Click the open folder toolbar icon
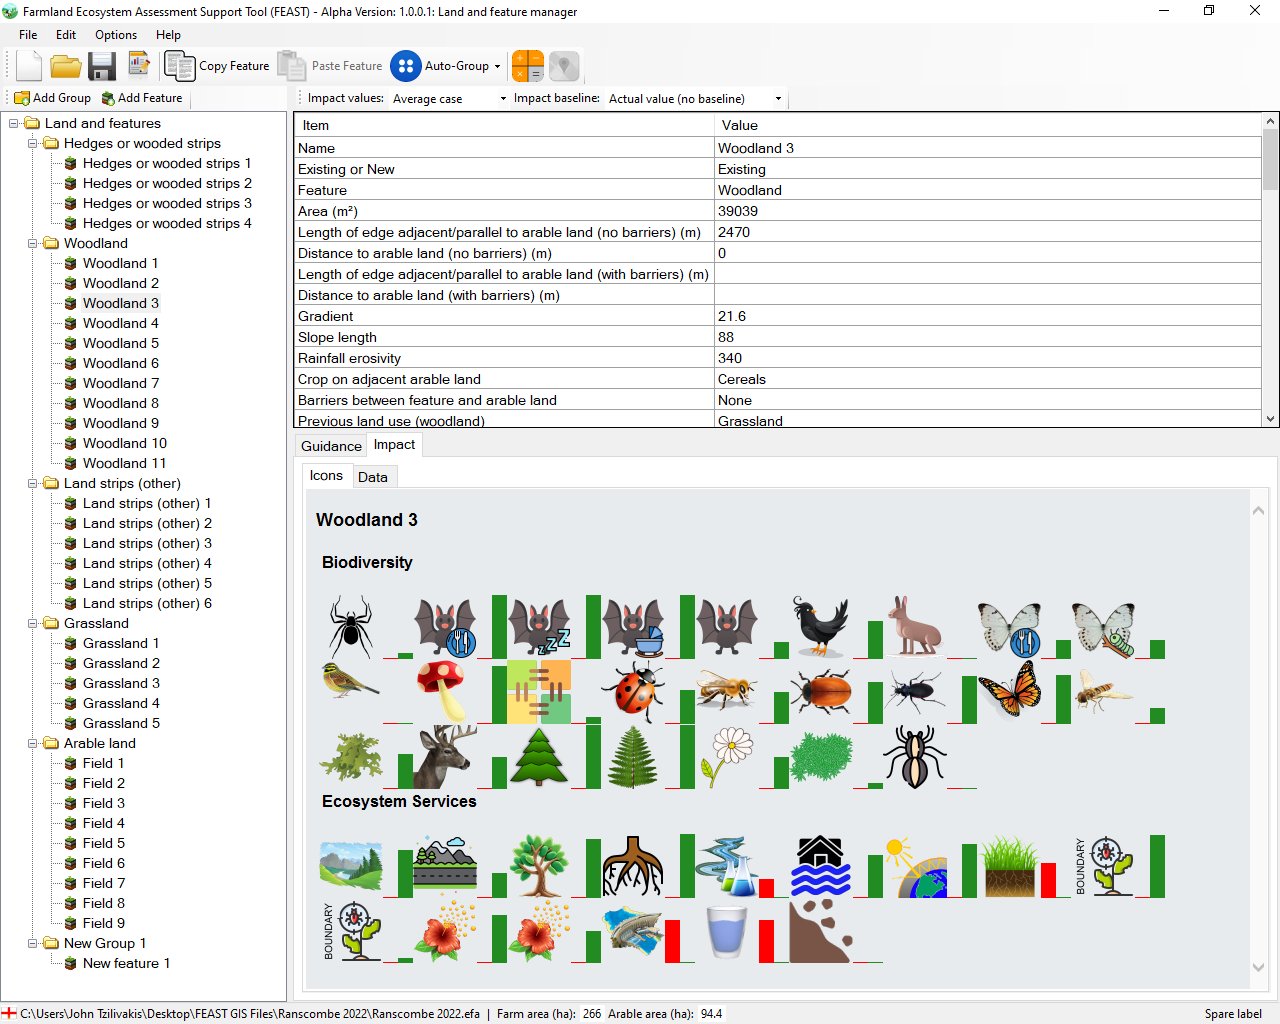The width and height of the screenshot is (1280, 1024). 66,66
